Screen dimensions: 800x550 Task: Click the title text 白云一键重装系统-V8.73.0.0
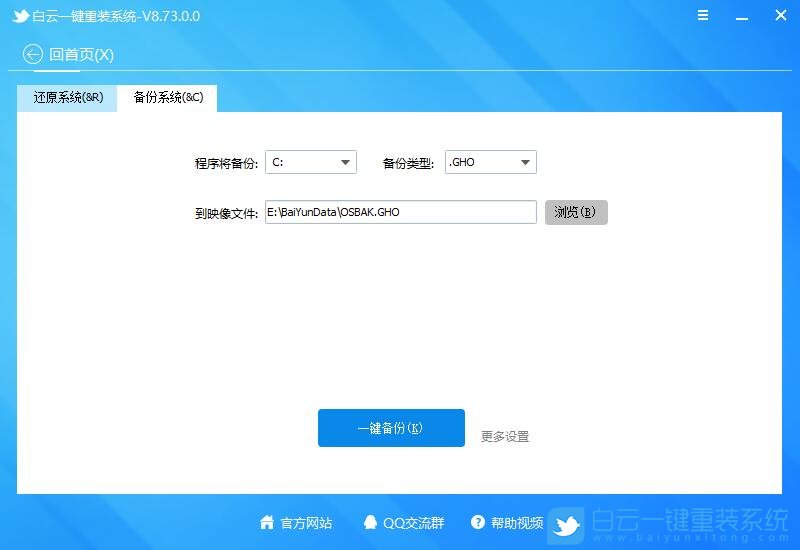[116, 16]
